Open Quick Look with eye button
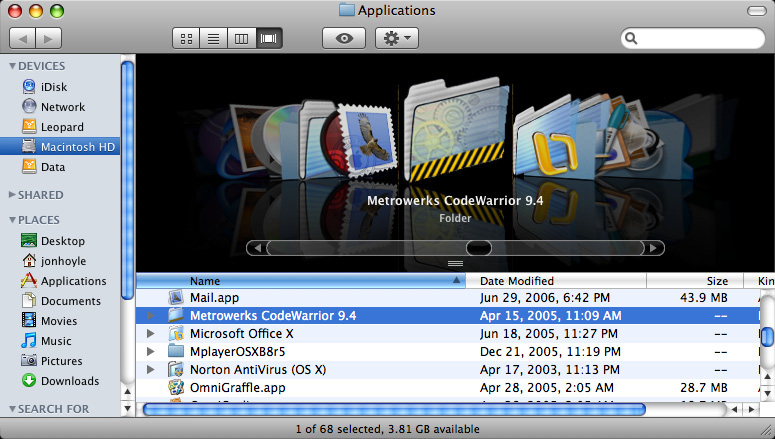The height and width of the screenshot is (439, 775). tap(344, 39)
